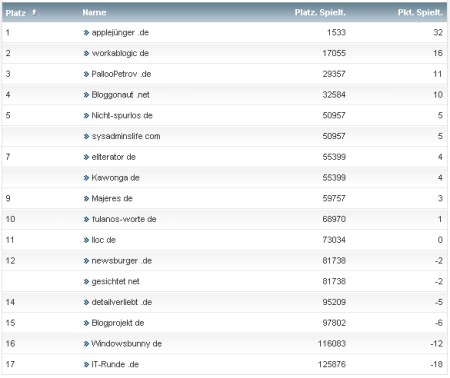Click the arrow icon before IT-Runde .de
450x378 pixels.
(86, 365)
